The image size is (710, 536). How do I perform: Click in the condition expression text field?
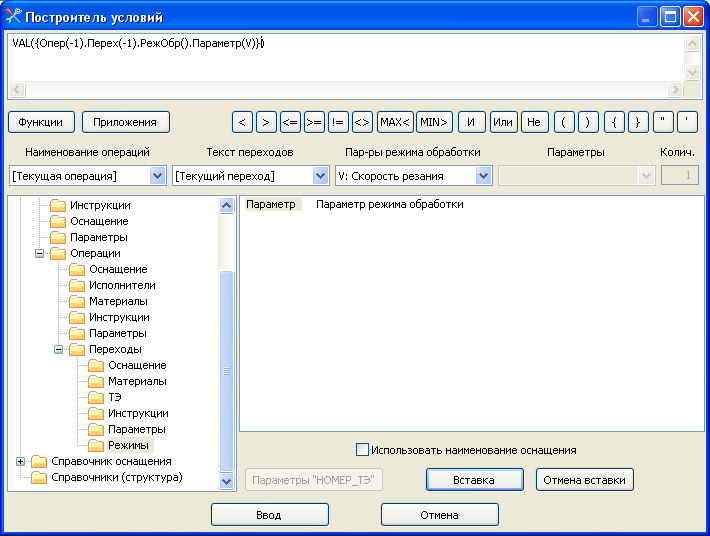point(345,60)
